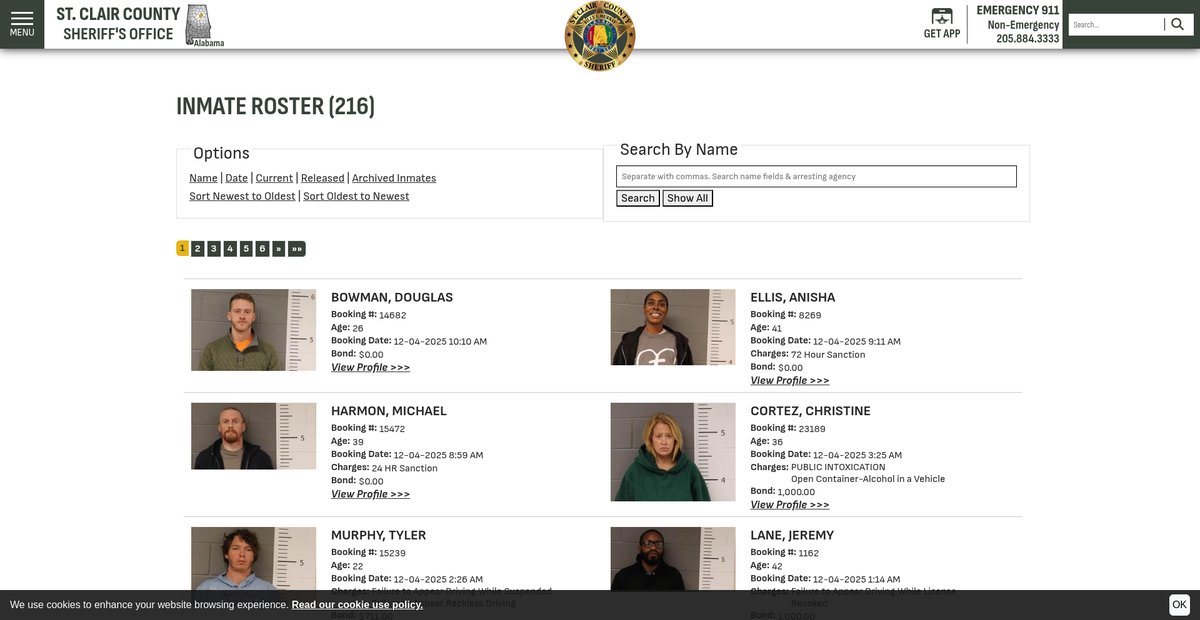Click the name MURPHY, TYLER
The image size is (1200, 620).
click(x=379, y=535)
